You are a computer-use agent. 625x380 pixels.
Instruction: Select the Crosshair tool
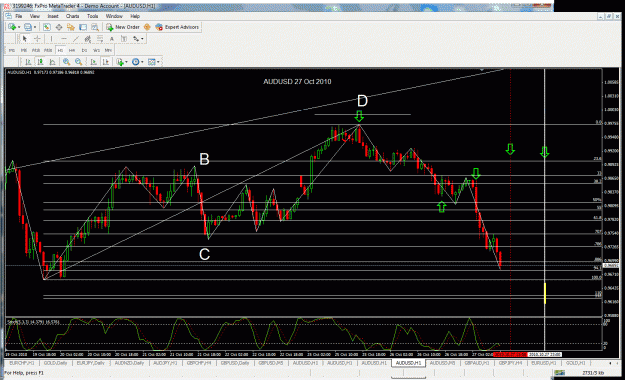[37, 39]
